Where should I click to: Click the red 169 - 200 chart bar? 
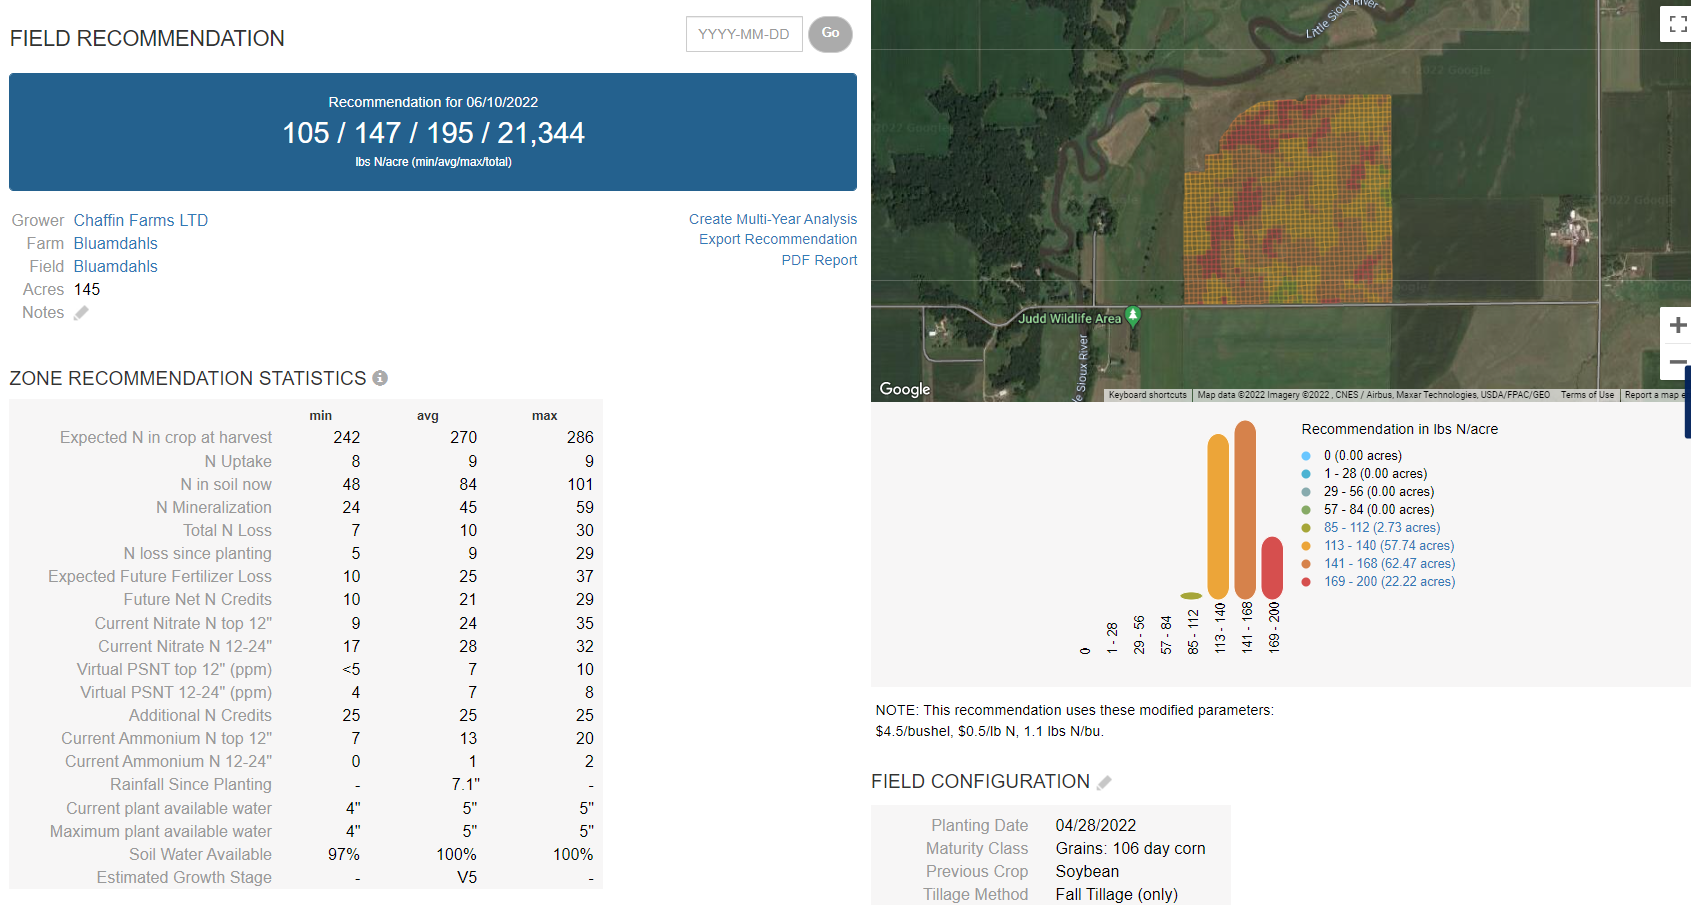(1272, 568)
